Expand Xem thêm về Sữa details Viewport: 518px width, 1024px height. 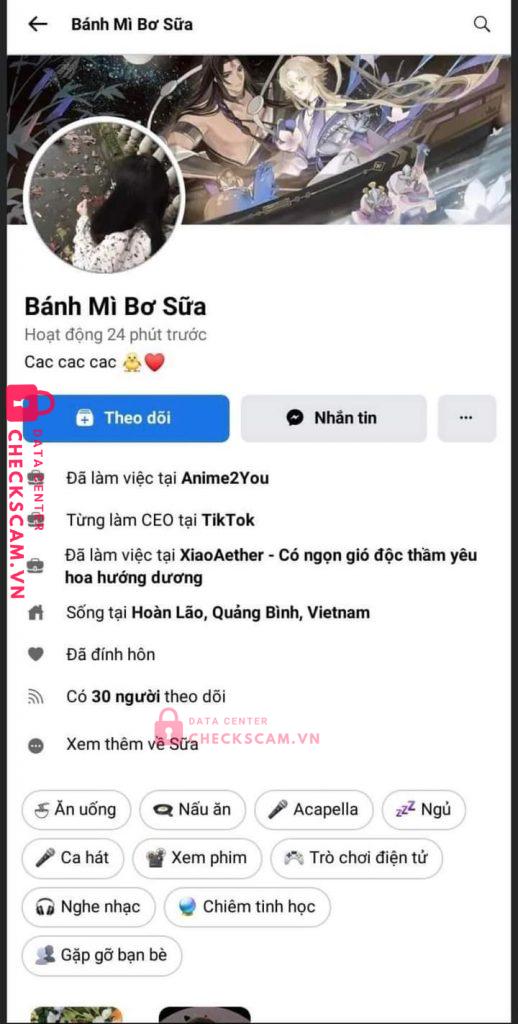tap(132, 744)
